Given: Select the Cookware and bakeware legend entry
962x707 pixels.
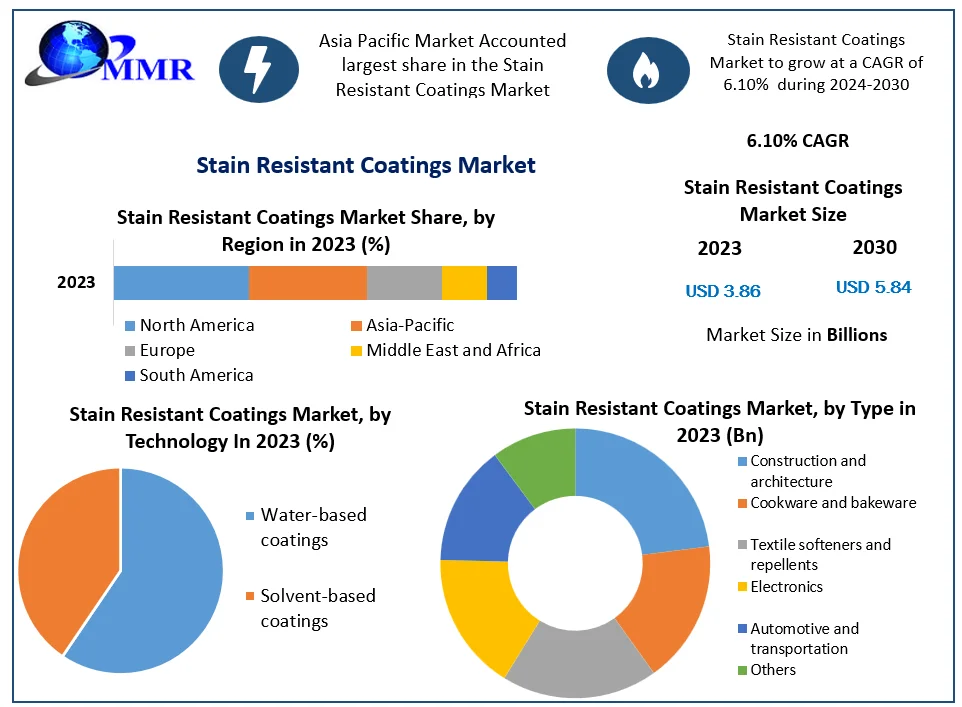Looking at the screenshot, I should [832, 503].
